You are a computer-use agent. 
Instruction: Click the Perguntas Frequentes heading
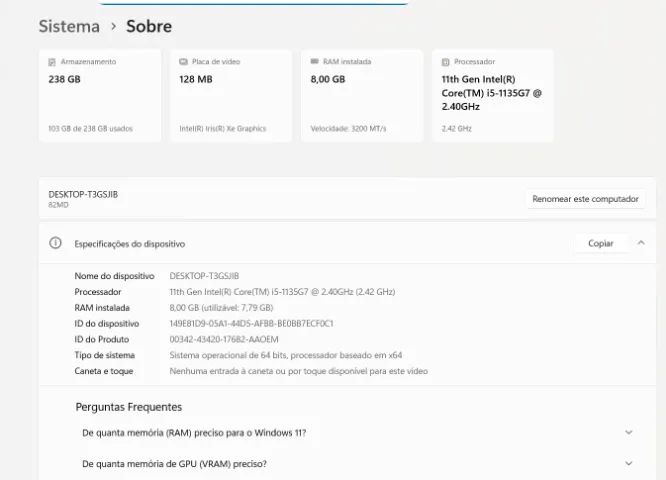tap(129, 407)
